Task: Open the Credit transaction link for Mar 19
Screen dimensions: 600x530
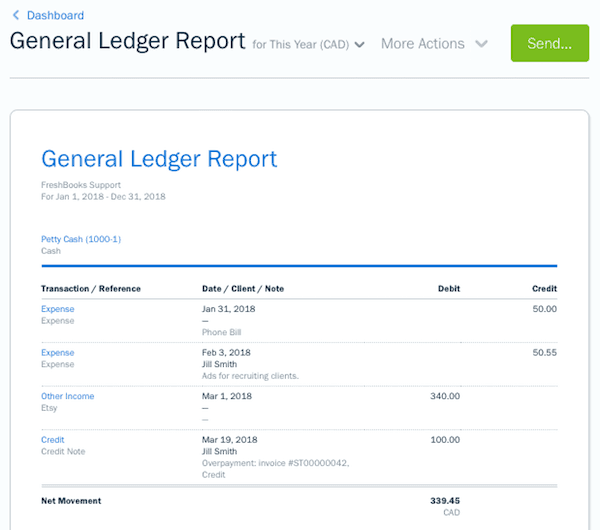Action: tap(52, 440)
